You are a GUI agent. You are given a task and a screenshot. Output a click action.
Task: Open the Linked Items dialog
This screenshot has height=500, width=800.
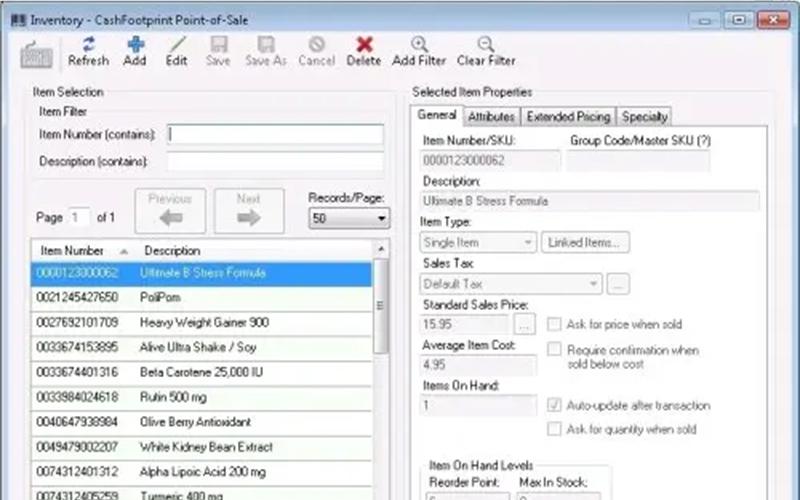(585, 242)
